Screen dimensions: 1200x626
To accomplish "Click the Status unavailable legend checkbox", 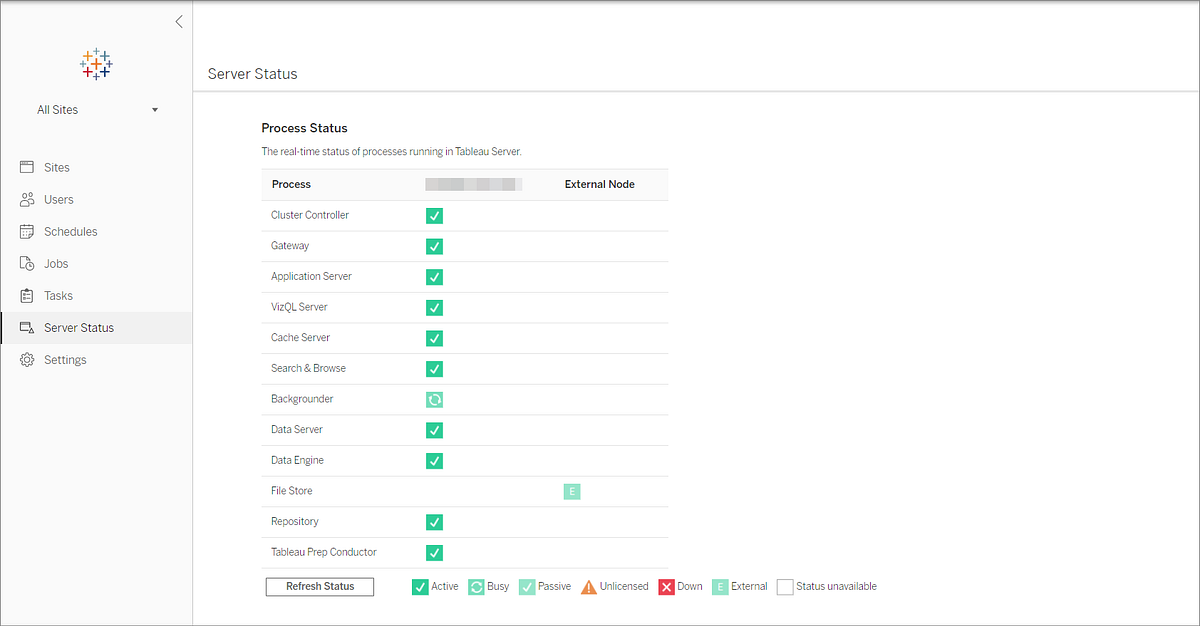I will pyautogui.click(x=784, y=586).
